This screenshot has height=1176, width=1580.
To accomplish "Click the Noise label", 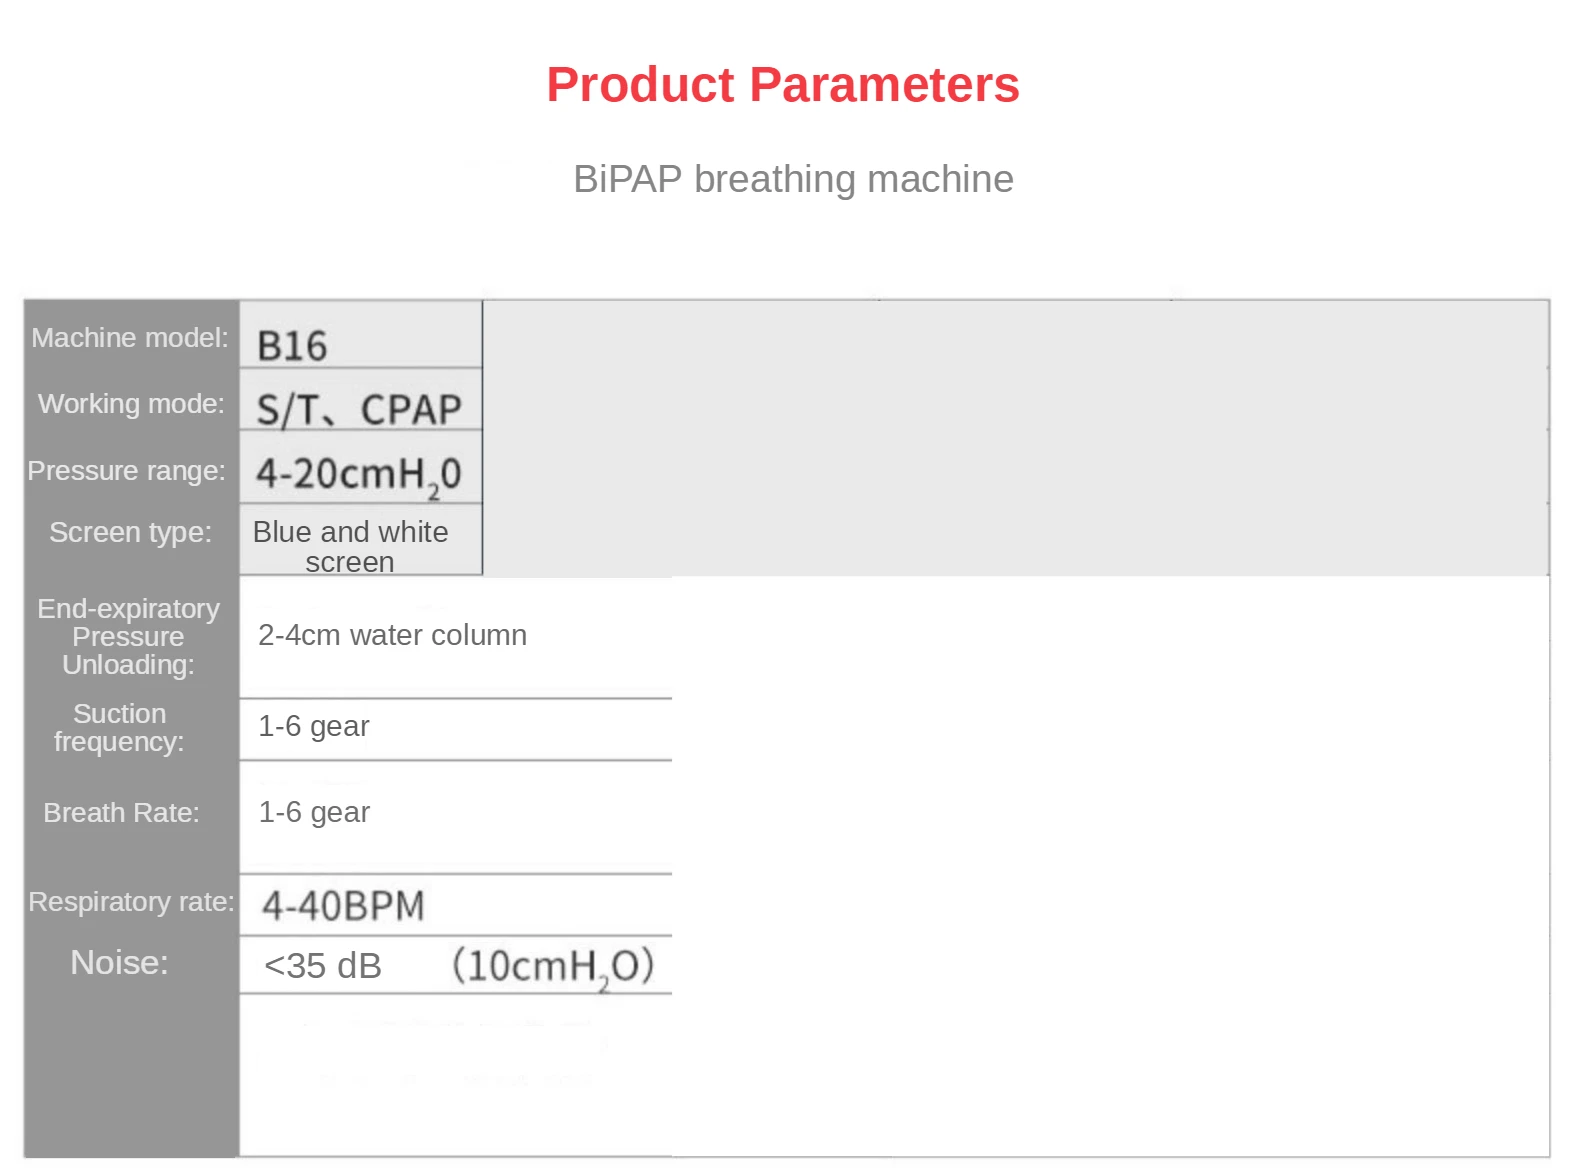I will pyautogui.click(x=119, y=962).
